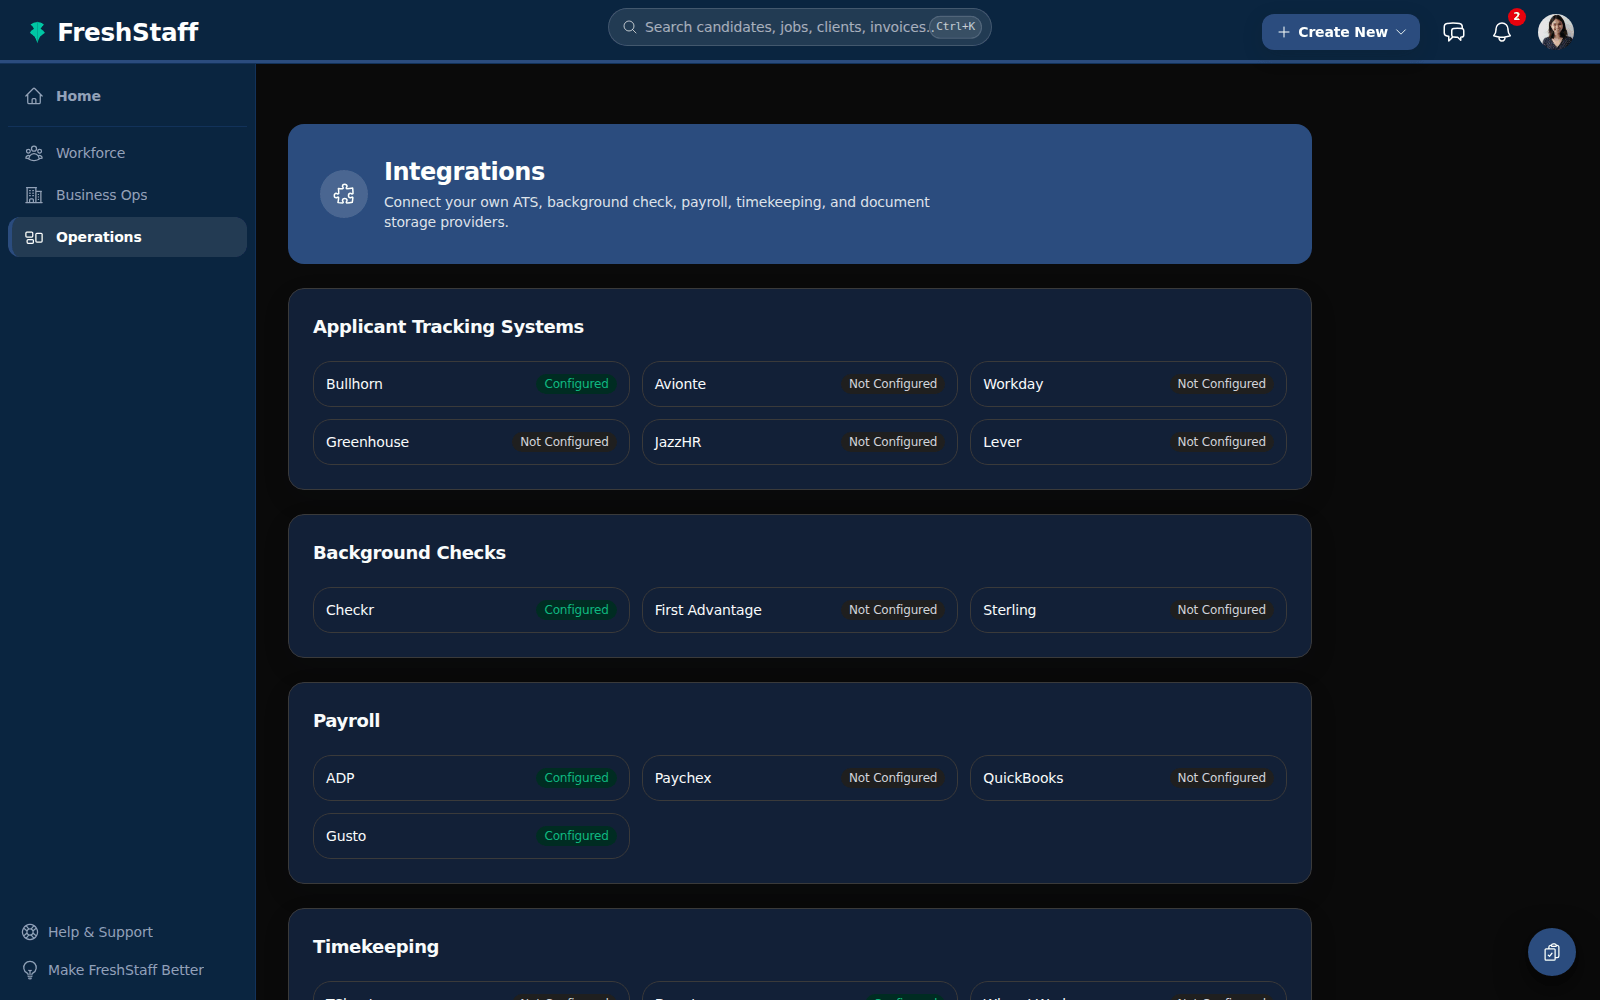1600x1000 pixels.
Task: Click the Home sidebar icon
Action: (x=34, y=96)
